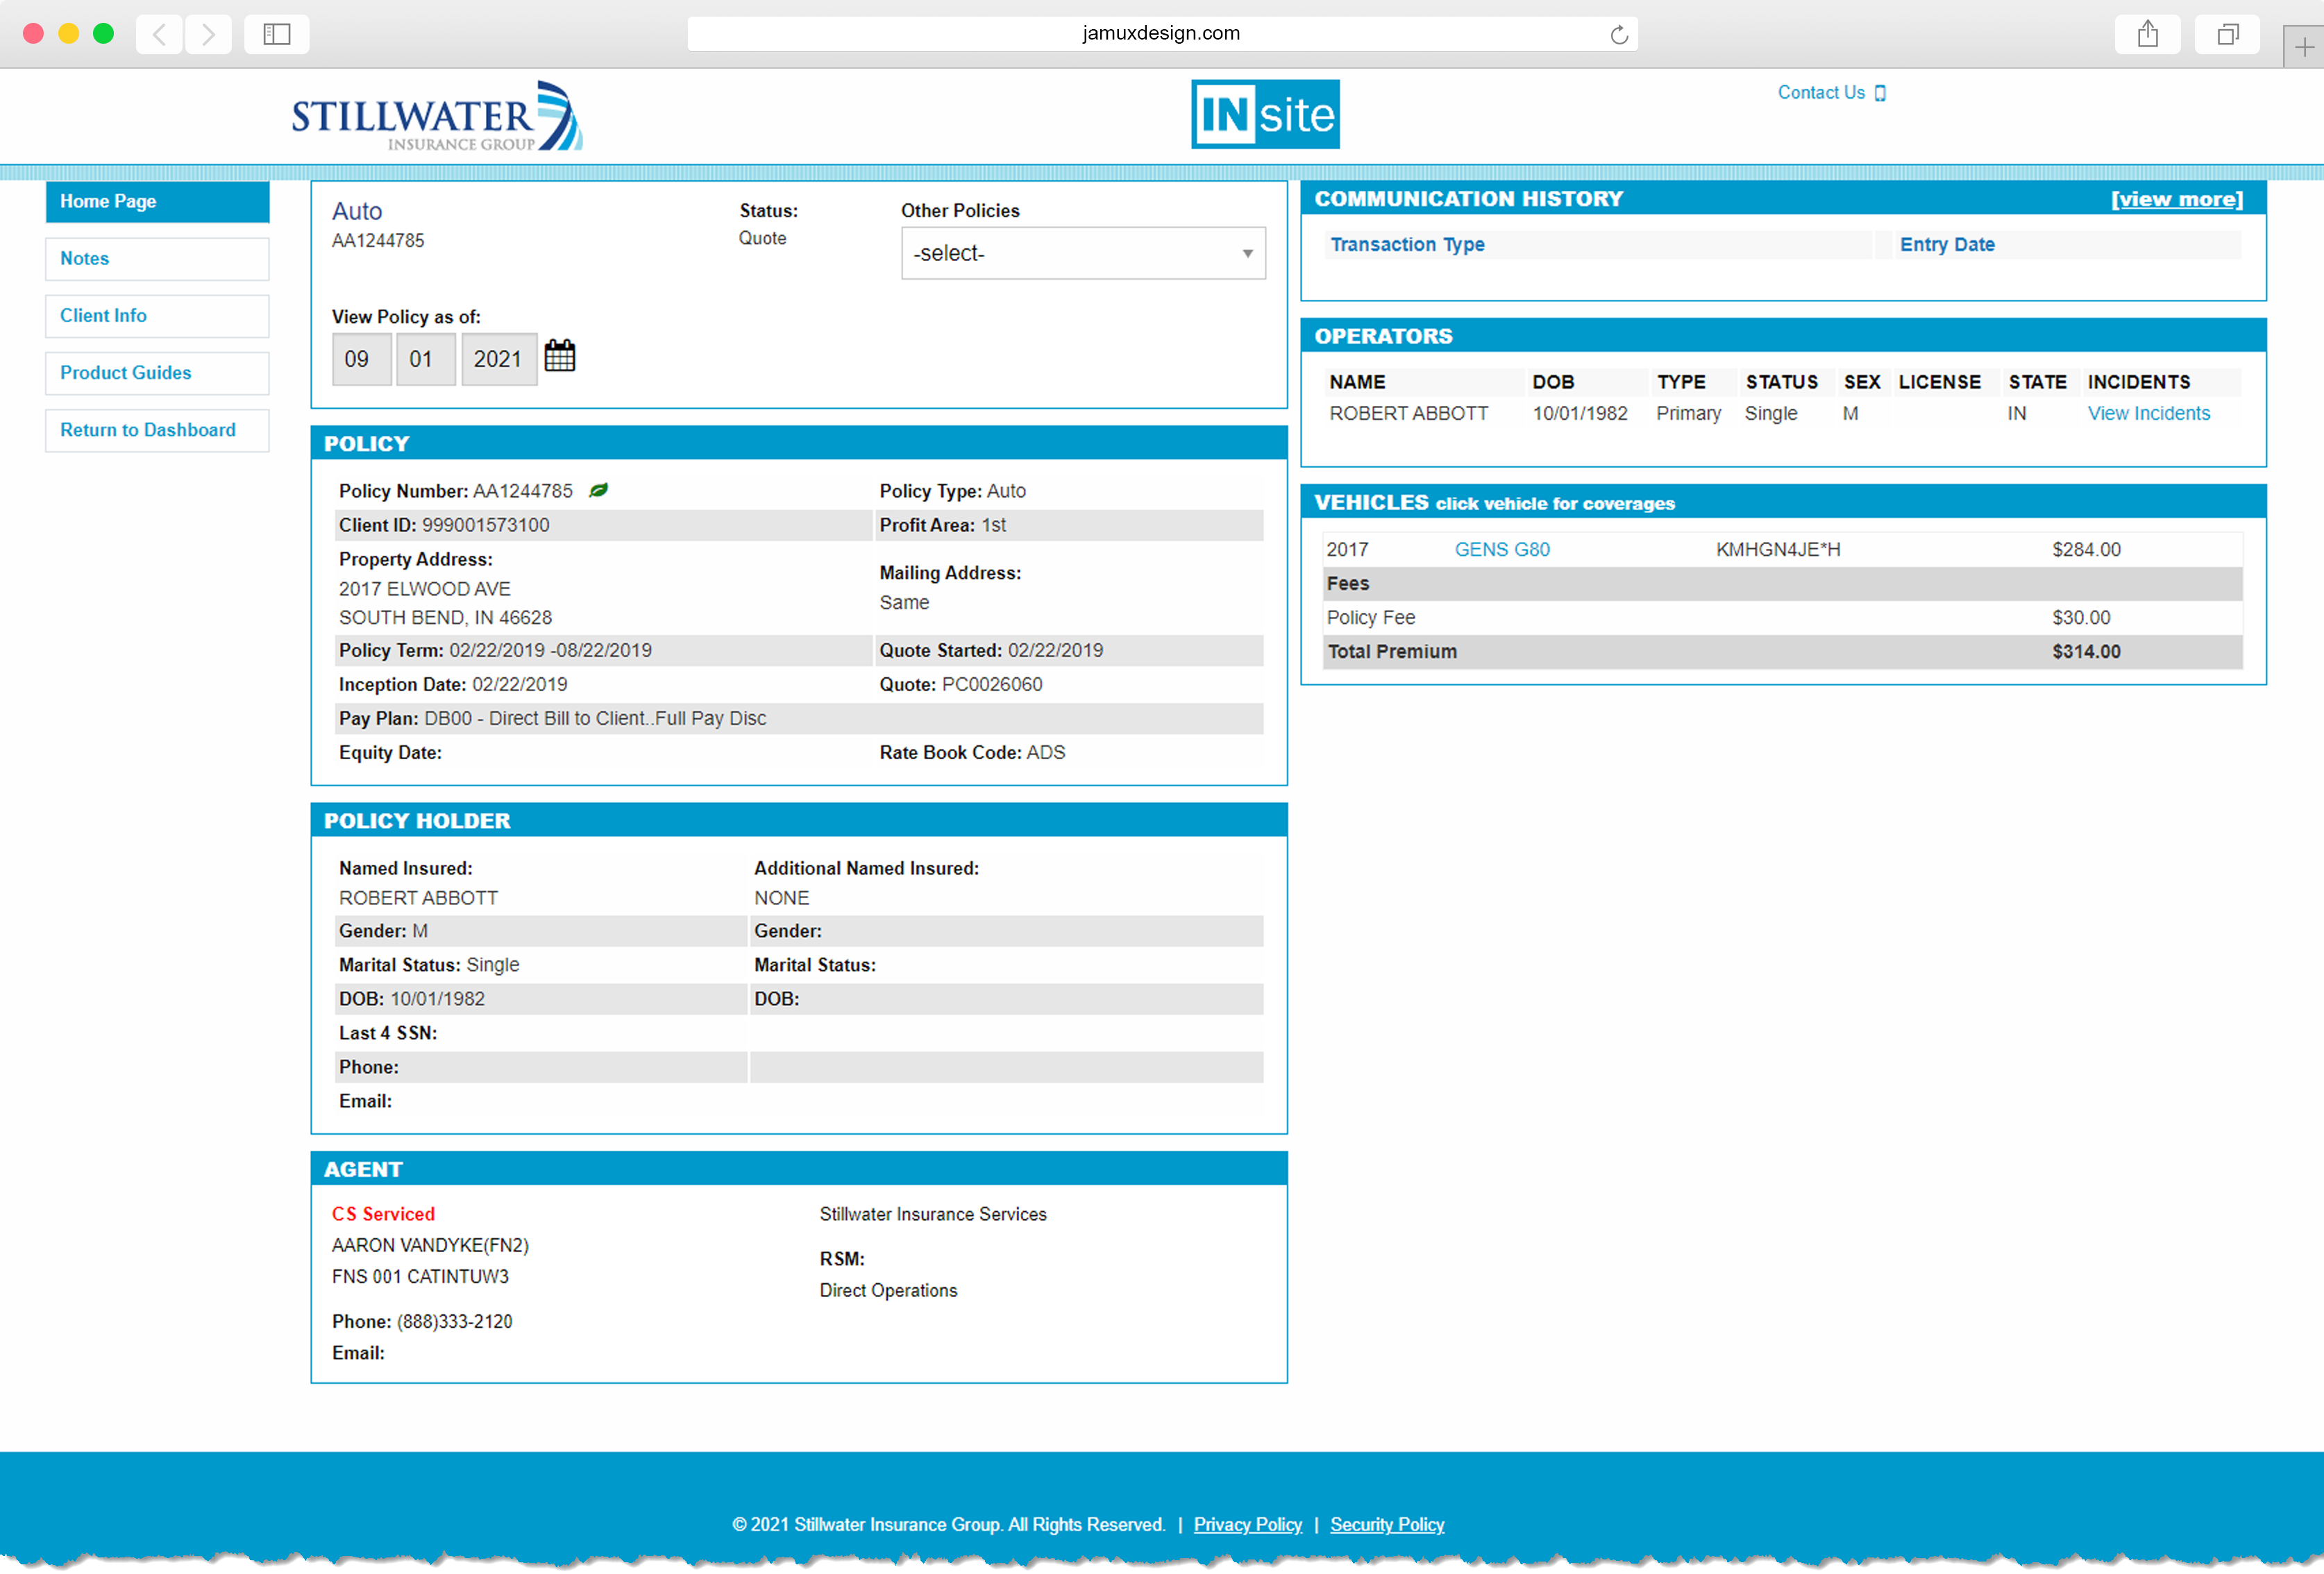Image resolution: width=2324 pixels, height=1574 pixels.
Task: Click the Safari back arrow
Action: pos(159,35)
